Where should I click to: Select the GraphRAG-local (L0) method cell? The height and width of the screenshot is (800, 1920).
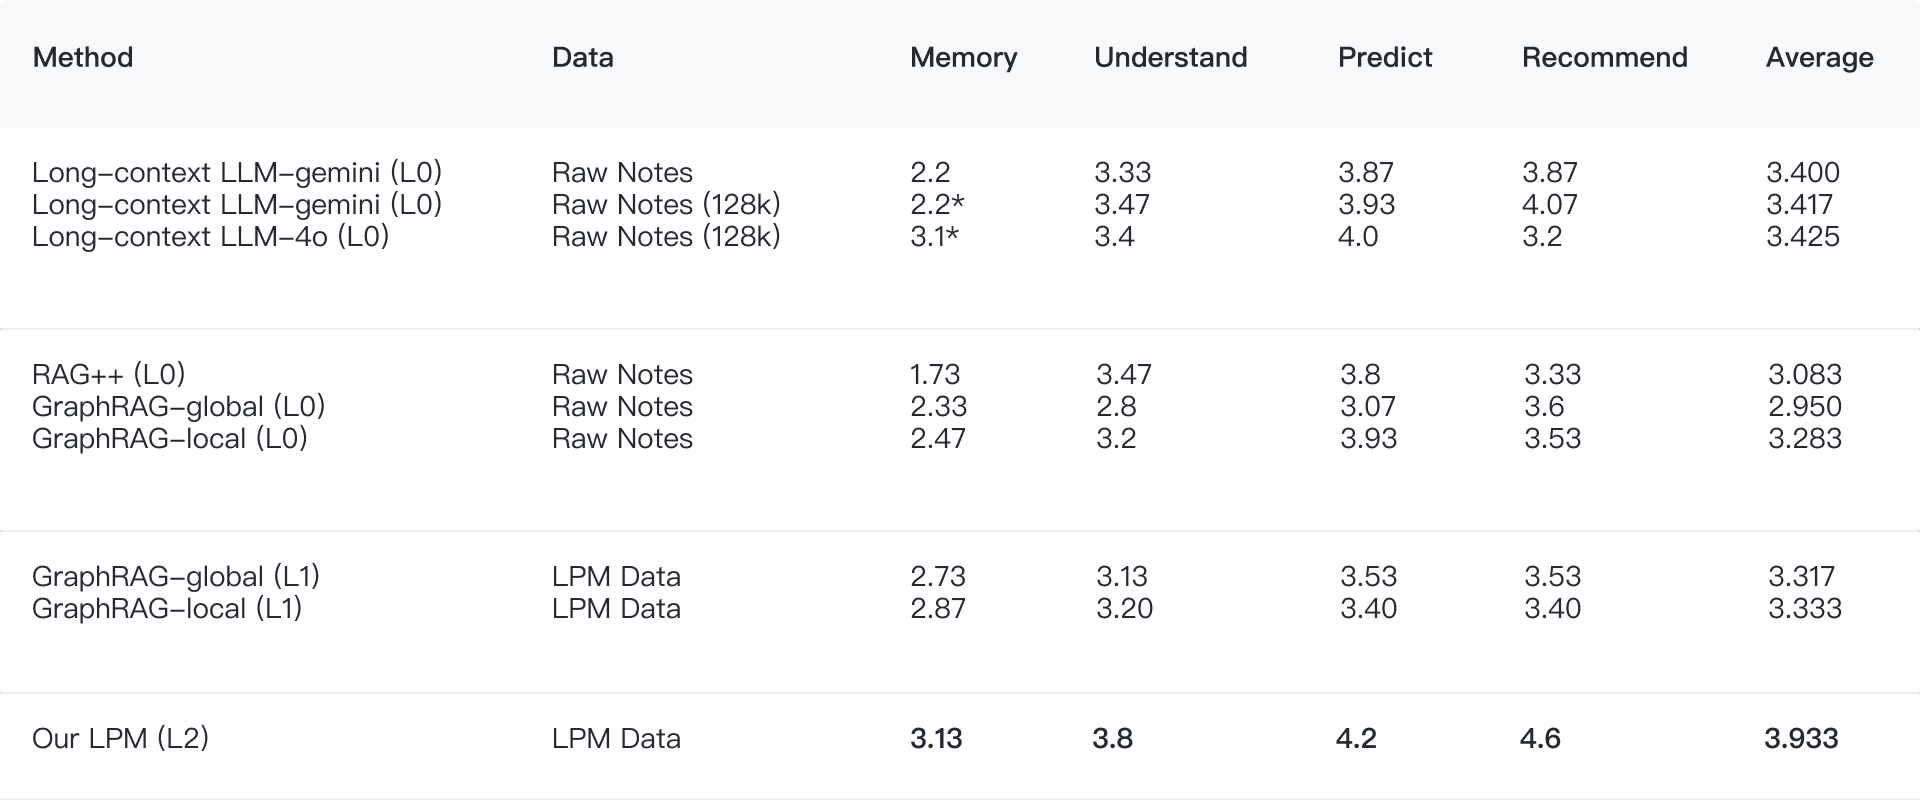170,439
